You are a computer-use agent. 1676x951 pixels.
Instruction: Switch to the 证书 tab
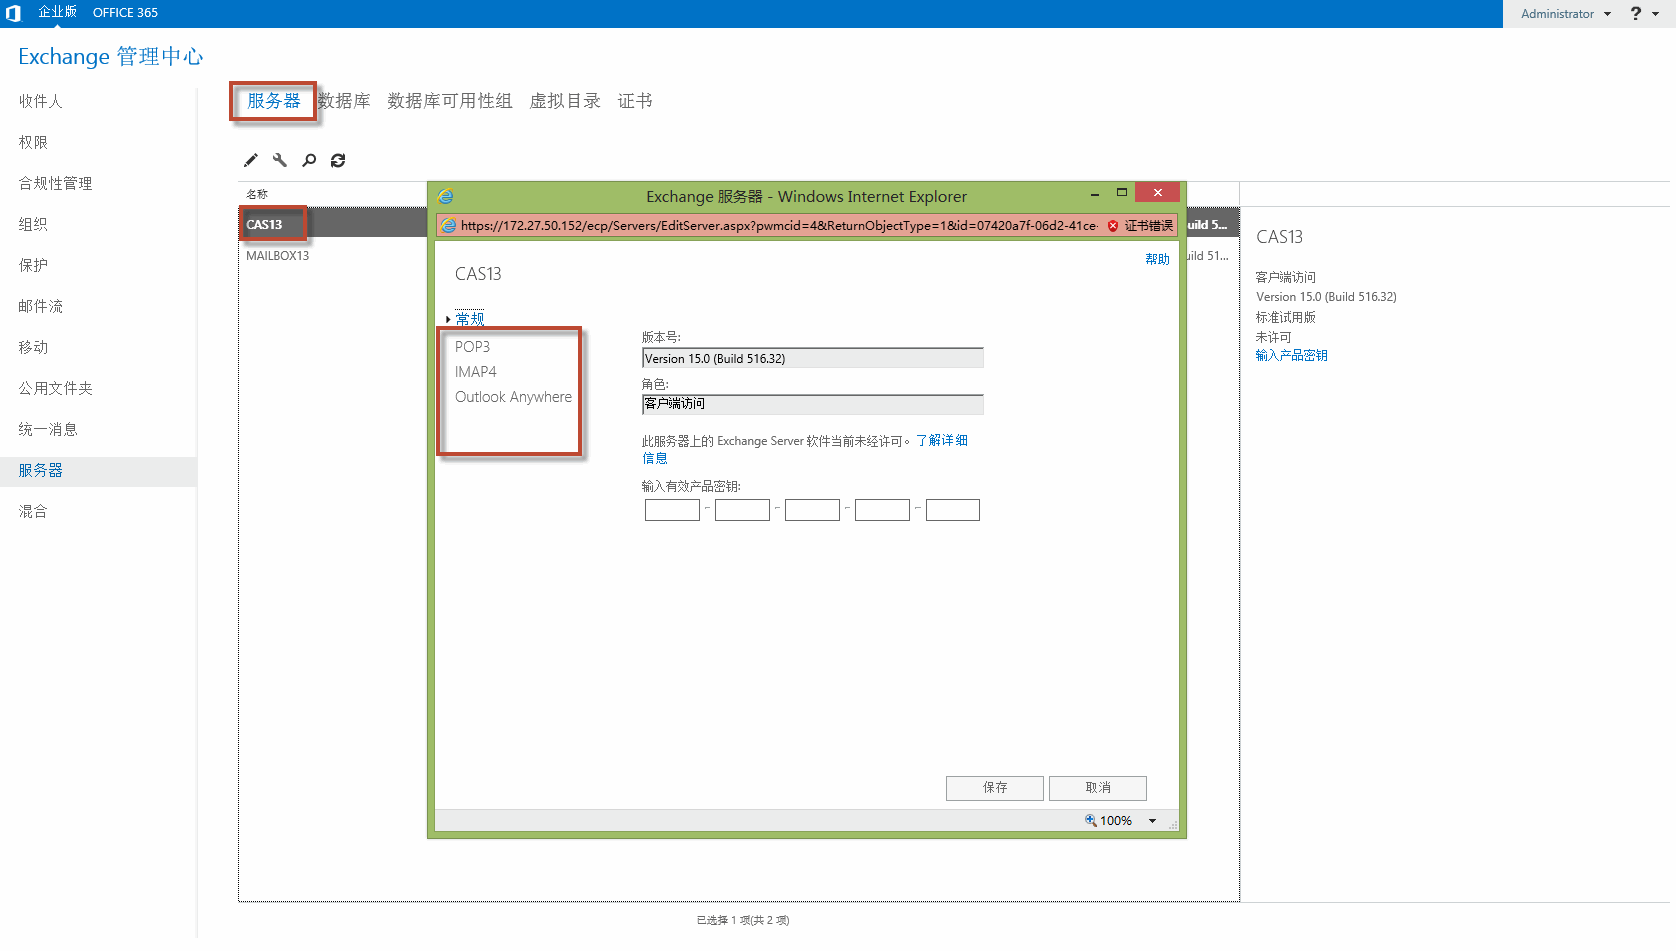coord(635,101)
